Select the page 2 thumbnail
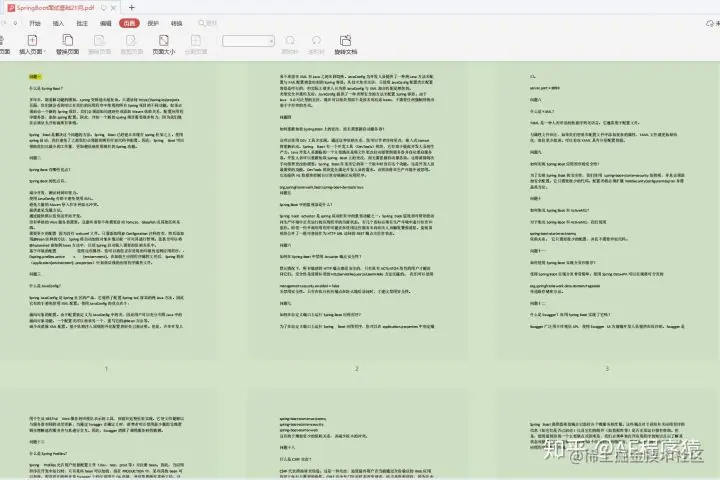This screenshot has height=480, width=720. click(357, 210)
